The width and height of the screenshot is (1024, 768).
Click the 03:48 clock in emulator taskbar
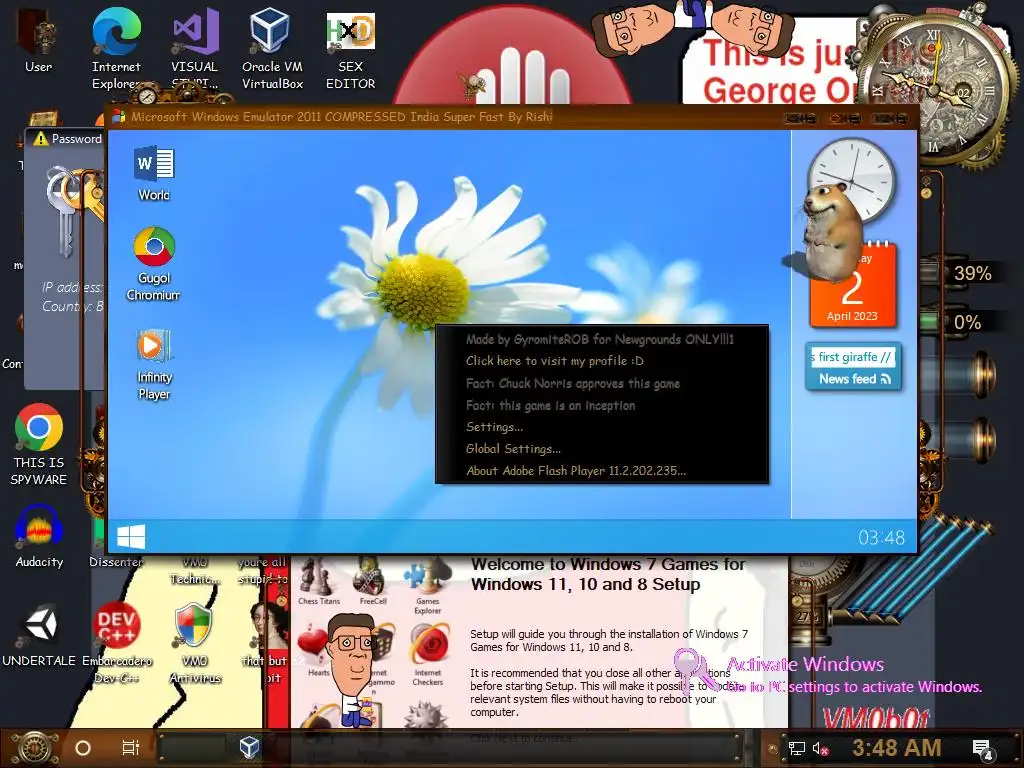[x=882, y=537]
